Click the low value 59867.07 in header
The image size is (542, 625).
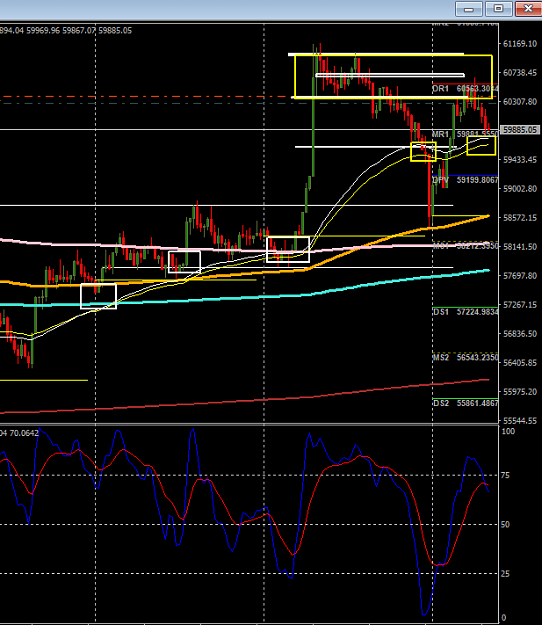tap(79, 30)
